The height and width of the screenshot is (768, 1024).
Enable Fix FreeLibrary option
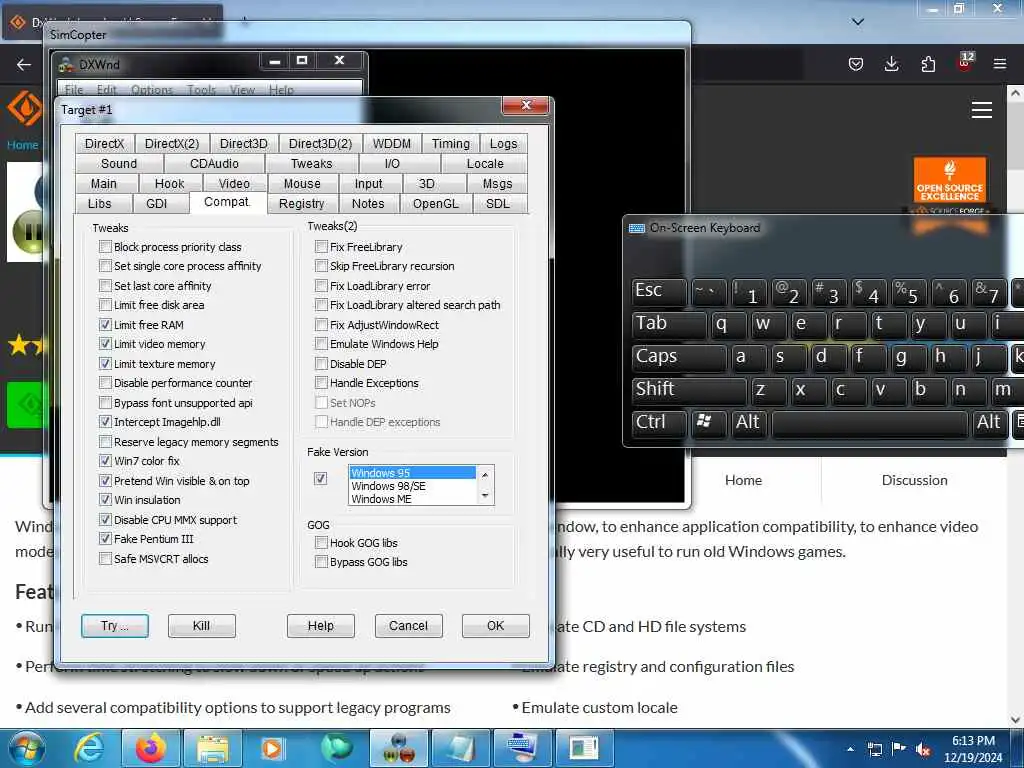click(x=321, y=247)
